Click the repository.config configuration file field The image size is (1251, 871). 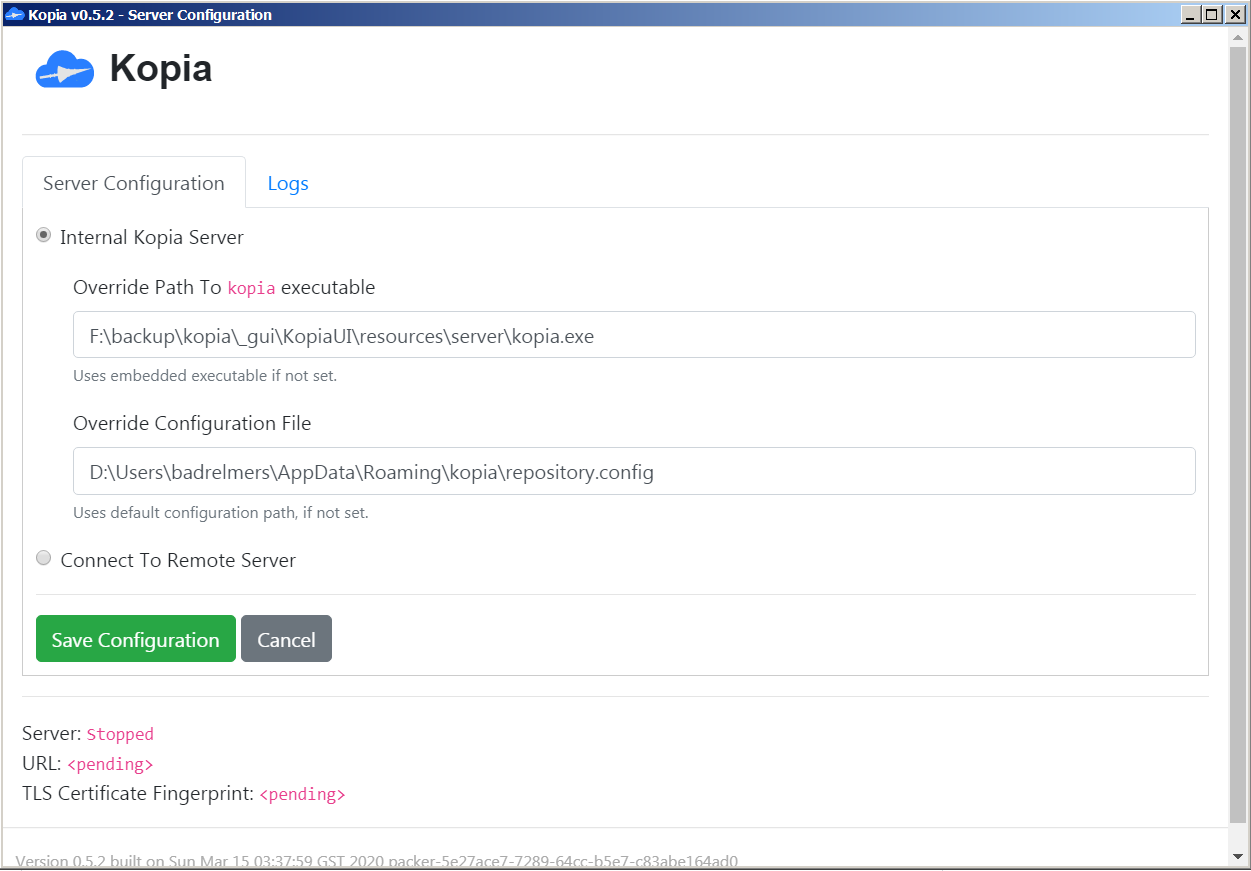tap(633, 470)
